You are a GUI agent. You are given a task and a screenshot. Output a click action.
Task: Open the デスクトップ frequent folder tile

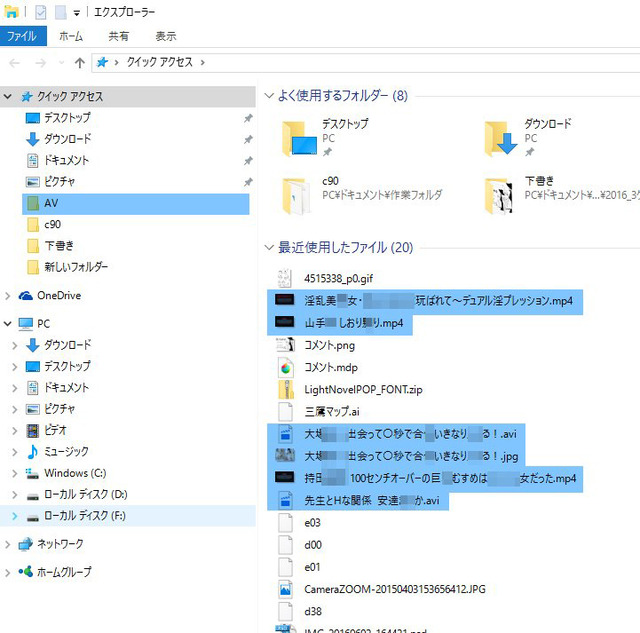pos(325,138)
